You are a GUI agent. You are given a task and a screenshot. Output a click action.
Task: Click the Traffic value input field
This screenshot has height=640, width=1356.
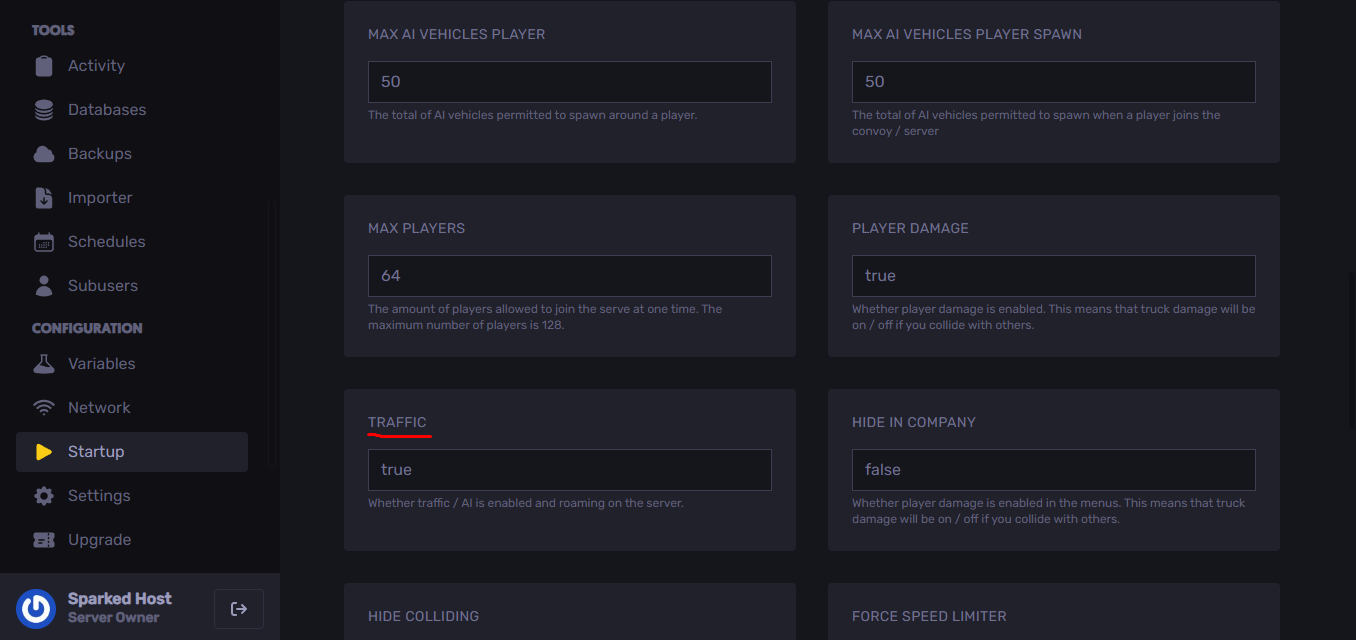click(570, 470)
